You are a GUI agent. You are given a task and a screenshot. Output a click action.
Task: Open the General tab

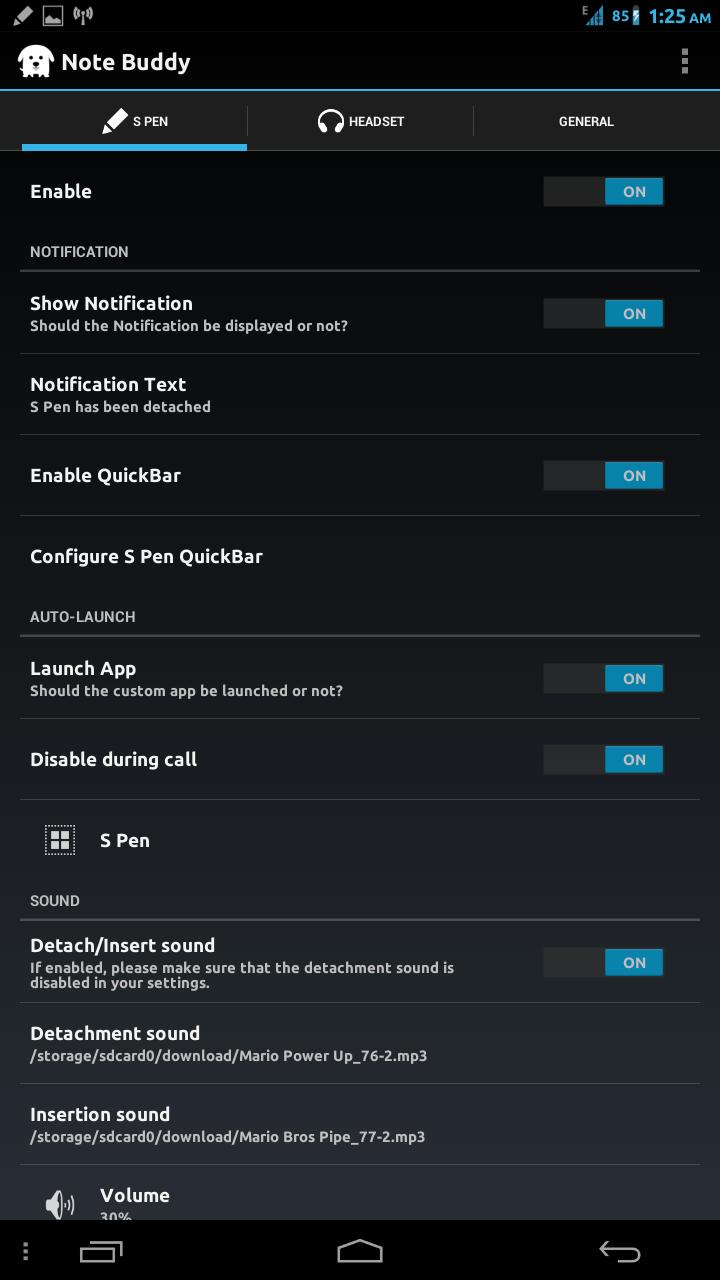(586, 121)
